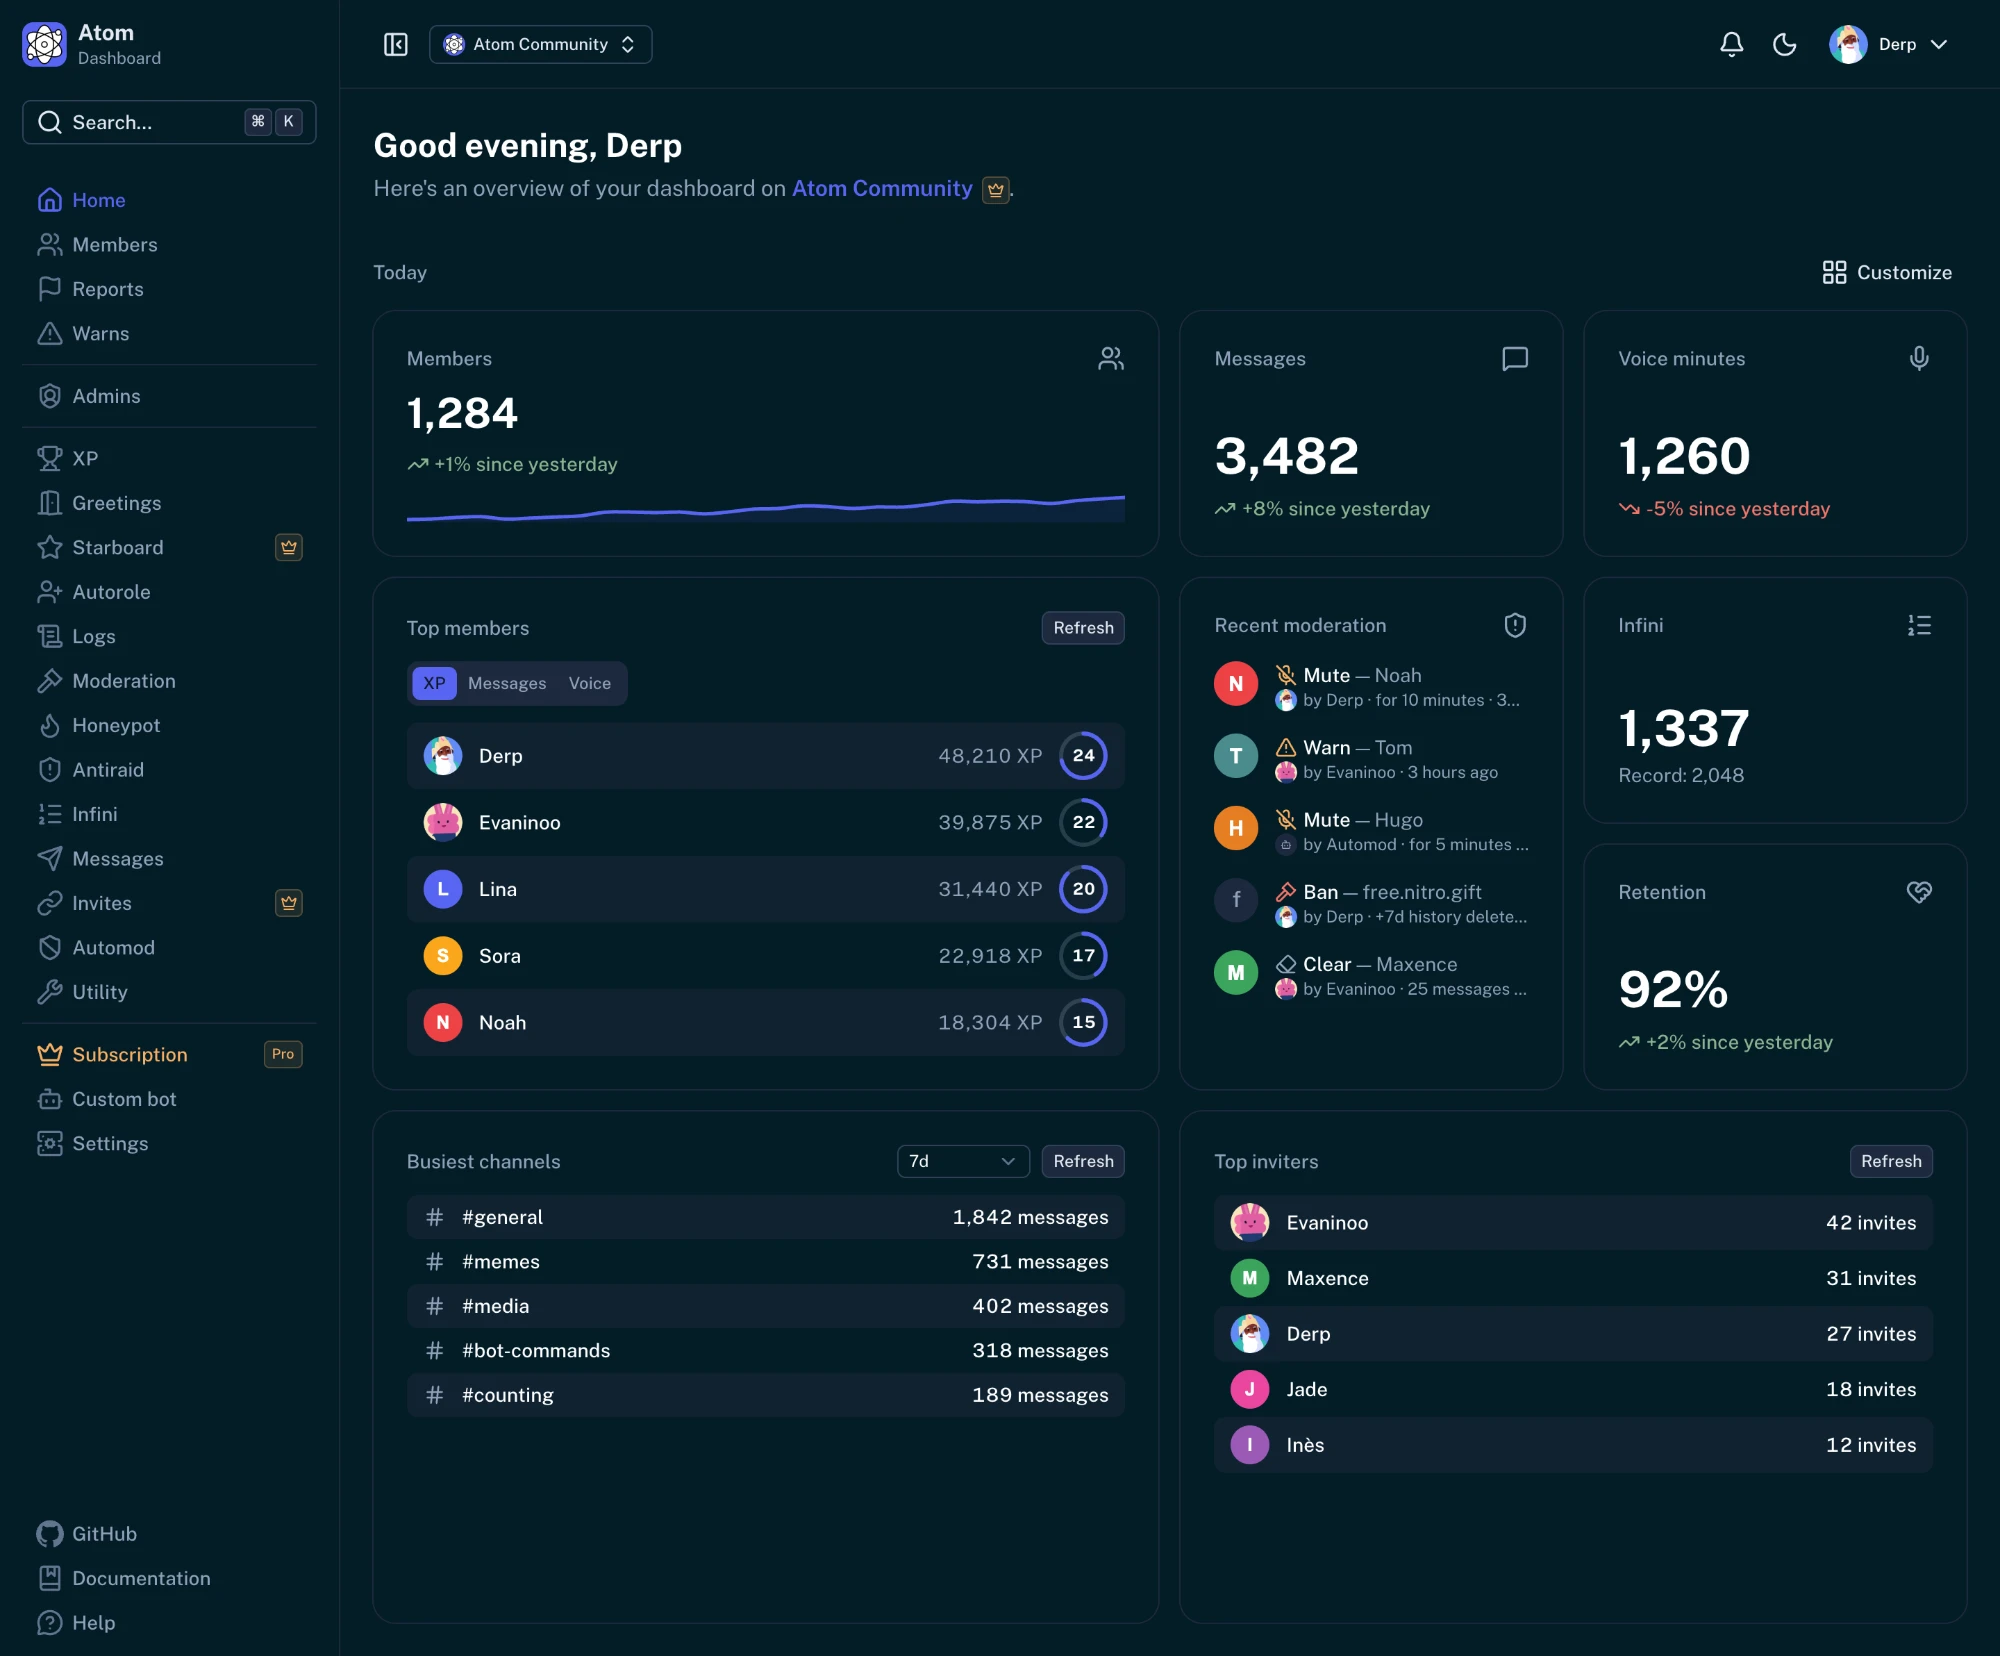The height and width of the screenshot is (1656, 2000).
Task: Open Admins in sidebar
Action: (169, 396)
